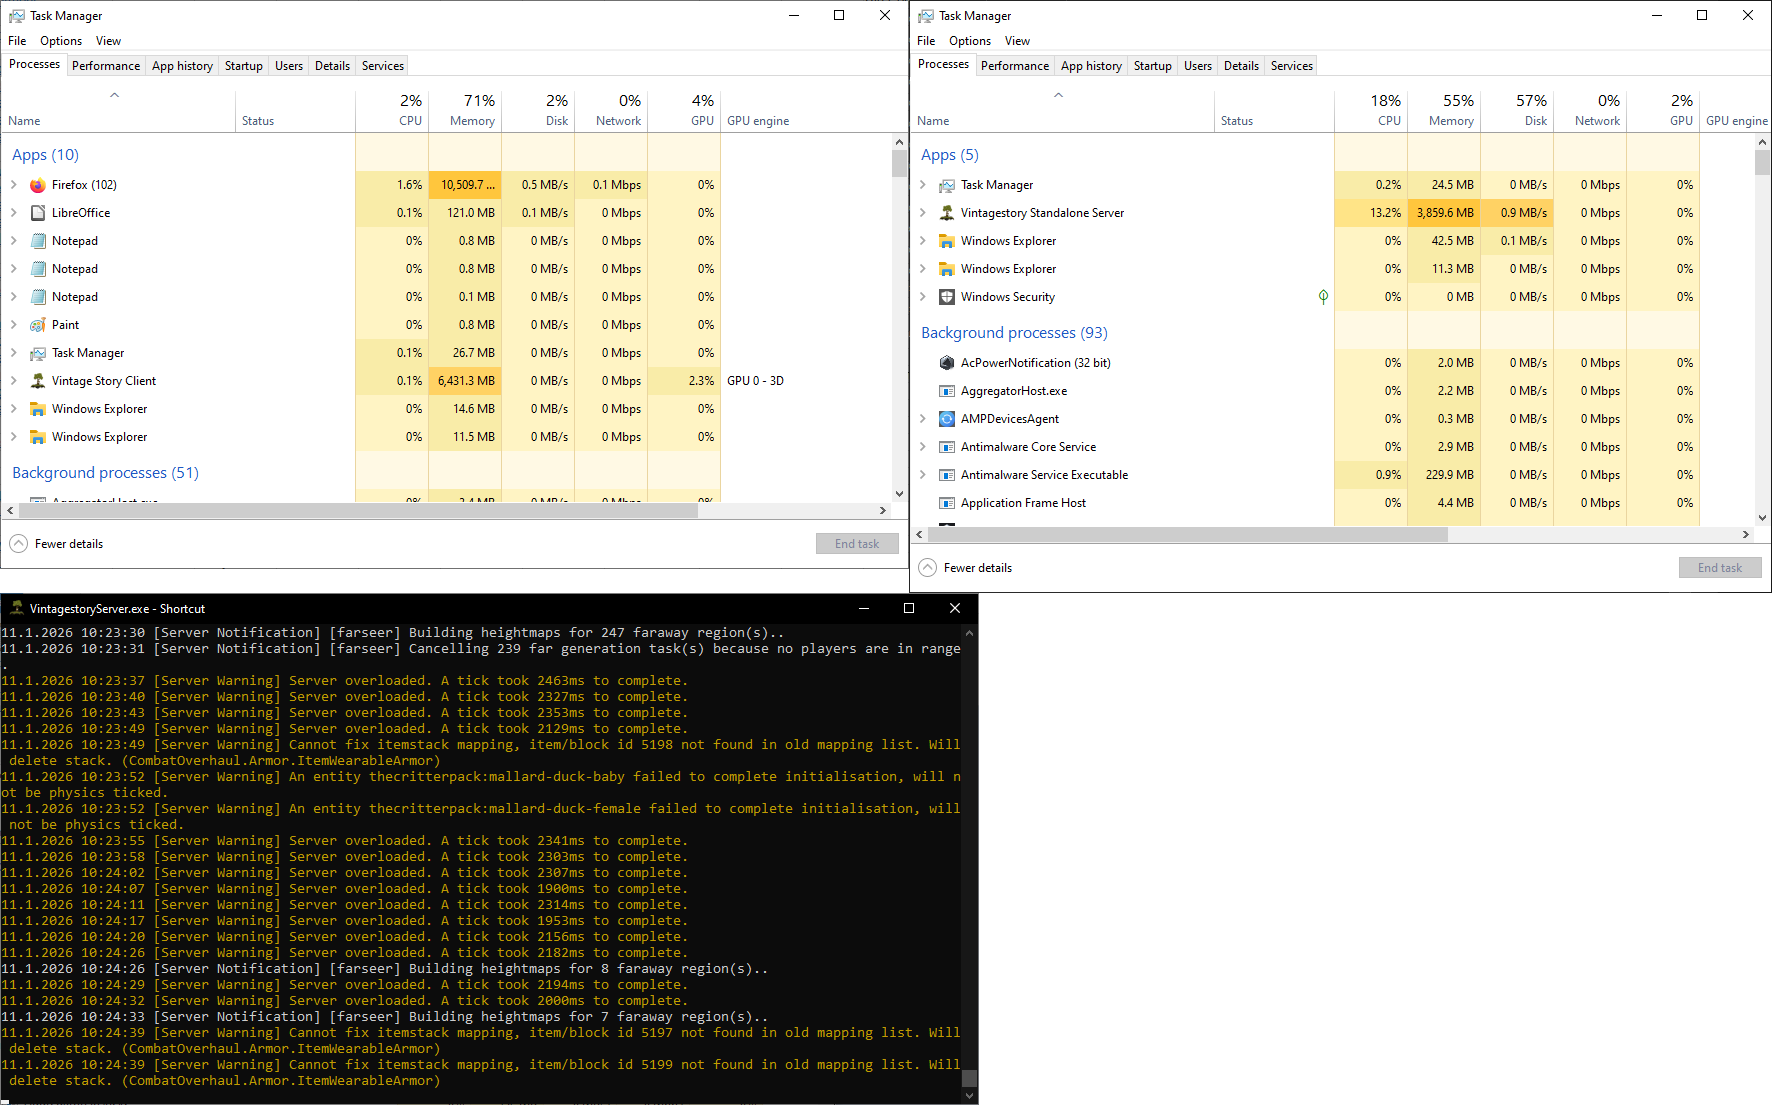Click the AcPowerNotification process icon
The image size is (1775, 1107).
pos(947,363)
